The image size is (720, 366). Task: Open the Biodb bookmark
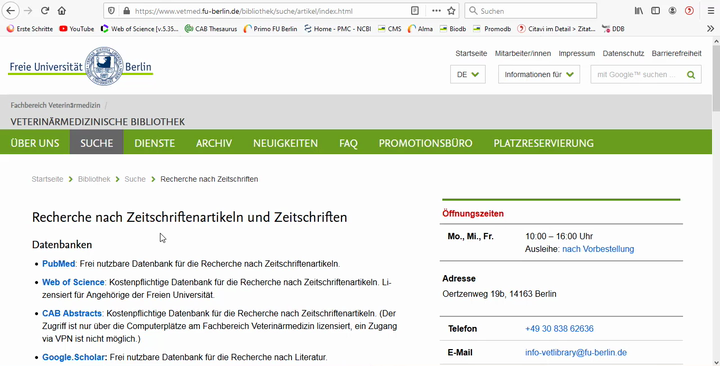click(x=453, y=28)
